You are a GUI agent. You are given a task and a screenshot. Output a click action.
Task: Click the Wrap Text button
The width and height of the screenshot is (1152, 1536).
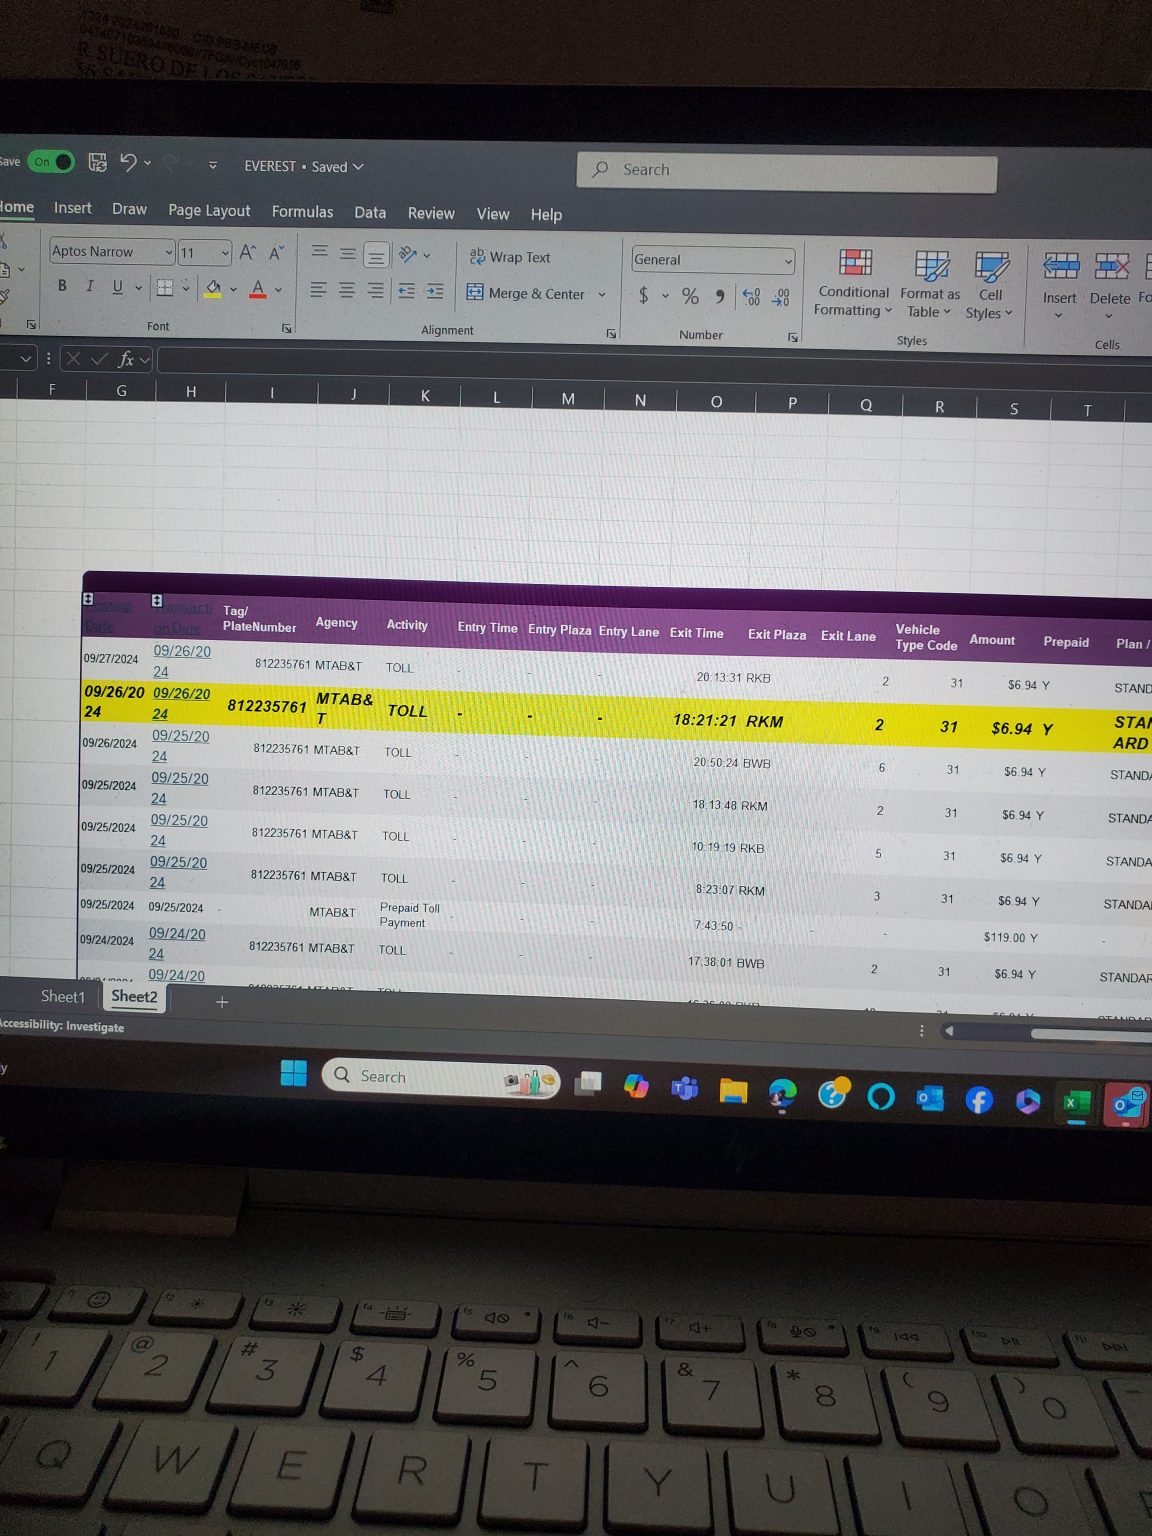(510, 257)
